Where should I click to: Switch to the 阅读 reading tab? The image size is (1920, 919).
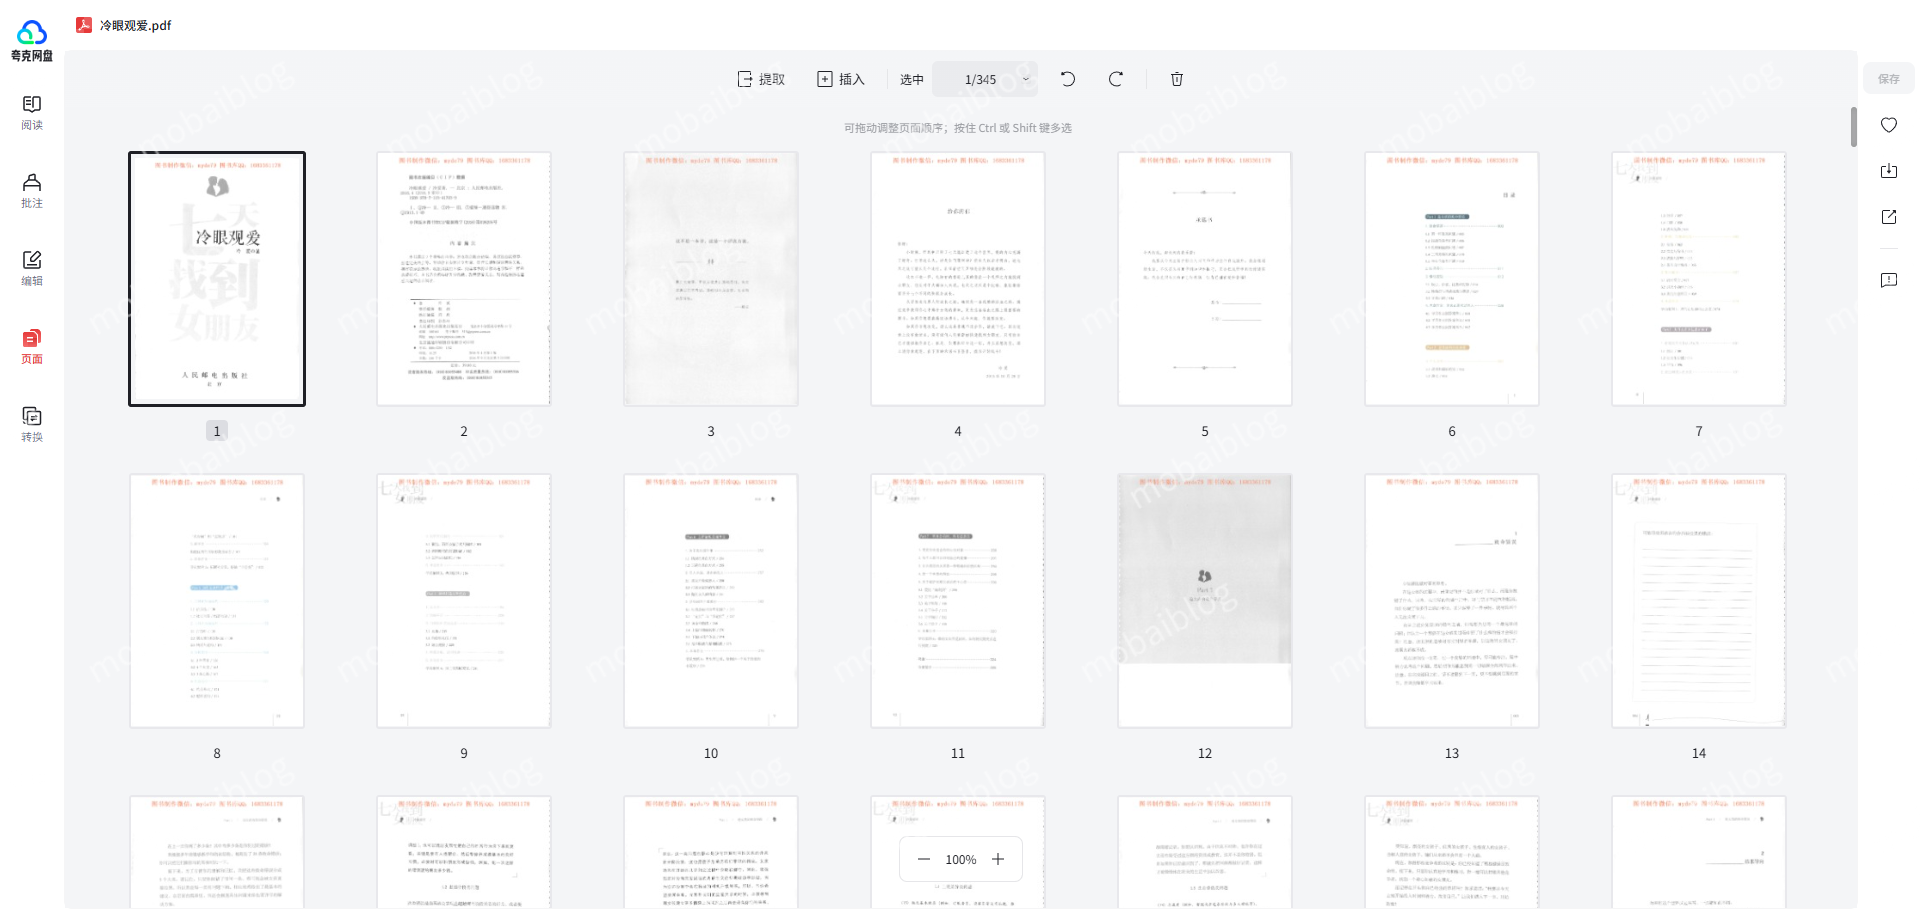32,112
